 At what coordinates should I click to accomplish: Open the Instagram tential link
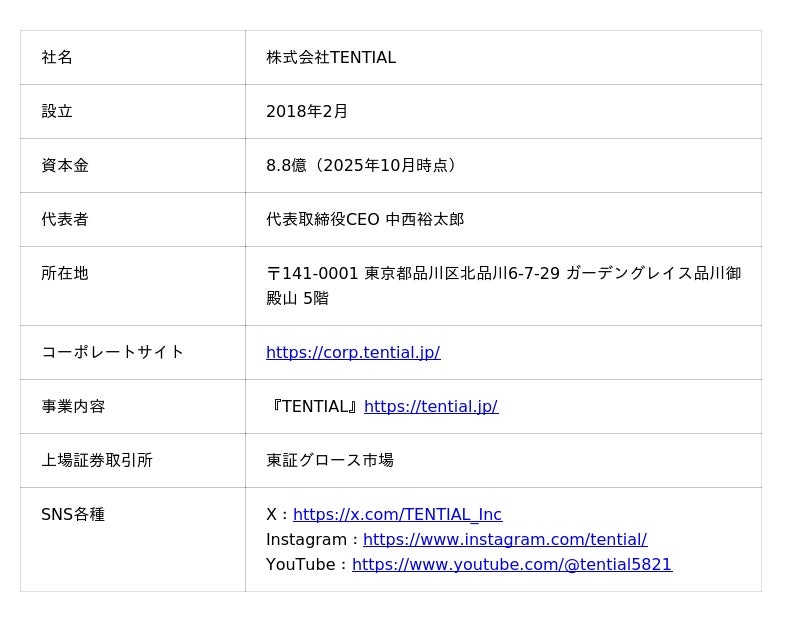[505, 539]
